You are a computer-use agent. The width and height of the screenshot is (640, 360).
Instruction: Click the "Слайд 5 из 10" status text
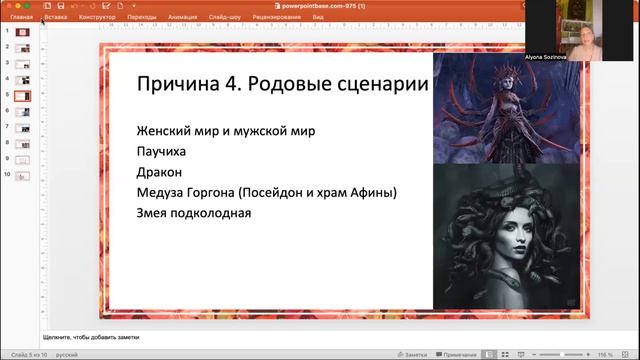pyautogui.click(x=29, y=355)
